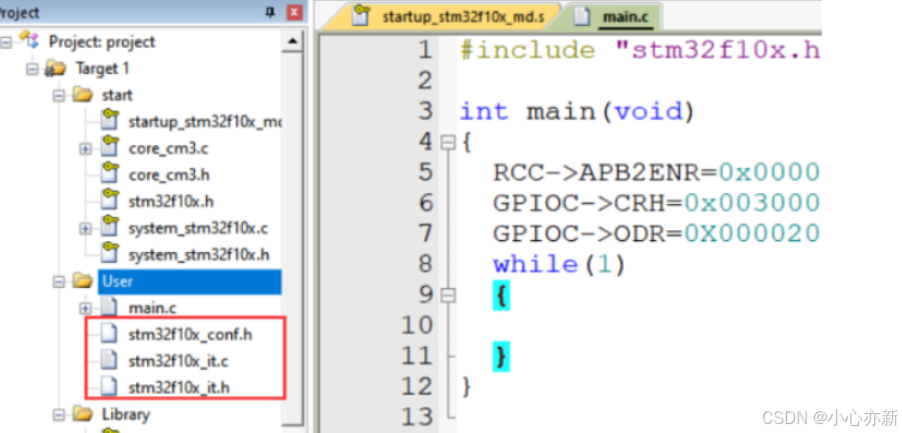Switch to the startup_stm32f10x_md.s tab
Viewport: 902px width, 433px height.
[x=441, y=16]
